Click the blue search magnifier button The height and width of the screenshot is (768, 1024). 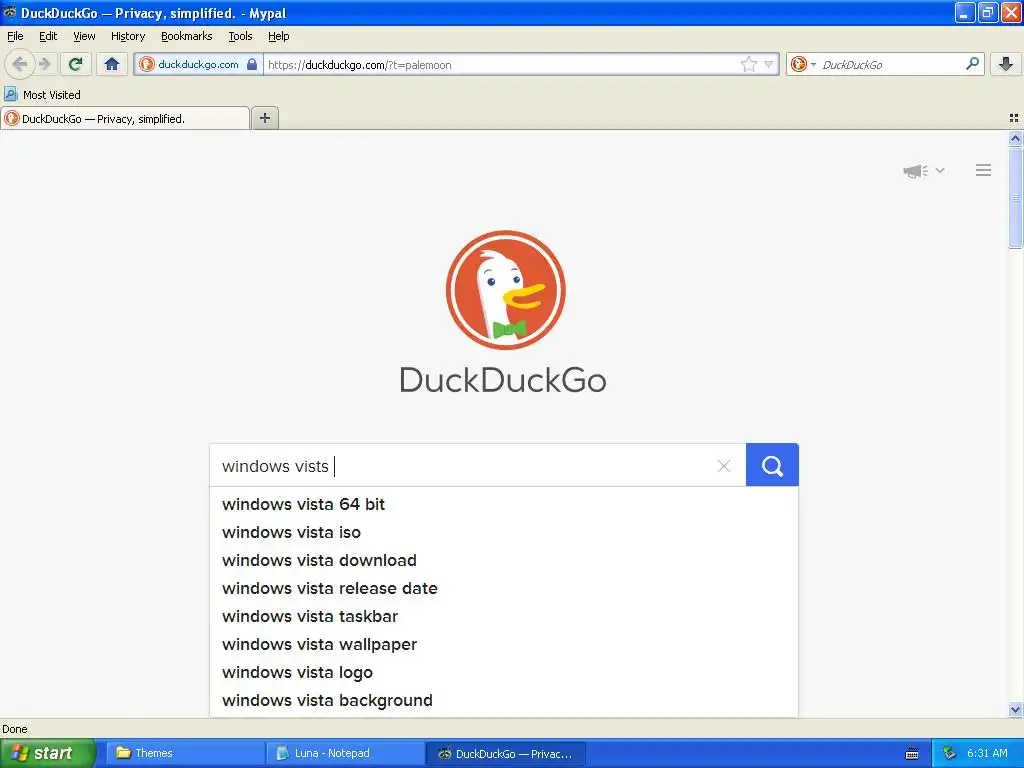772,465
